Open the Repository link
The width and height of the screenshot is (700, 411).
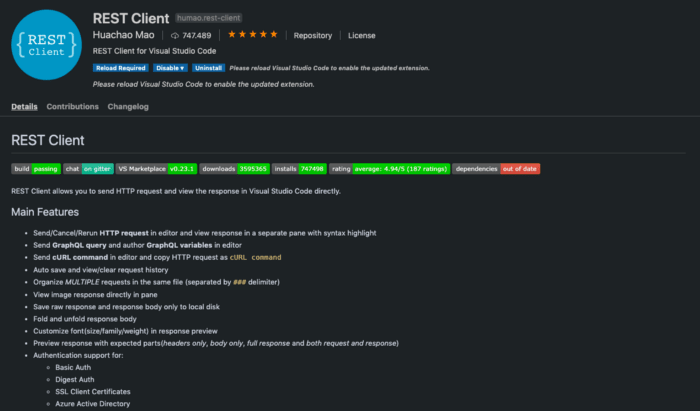pos(312,36)
